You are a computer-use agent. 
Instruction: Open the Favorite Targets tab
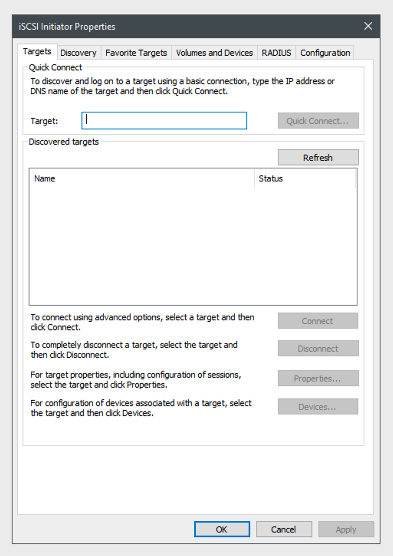[x=136, y=53]
